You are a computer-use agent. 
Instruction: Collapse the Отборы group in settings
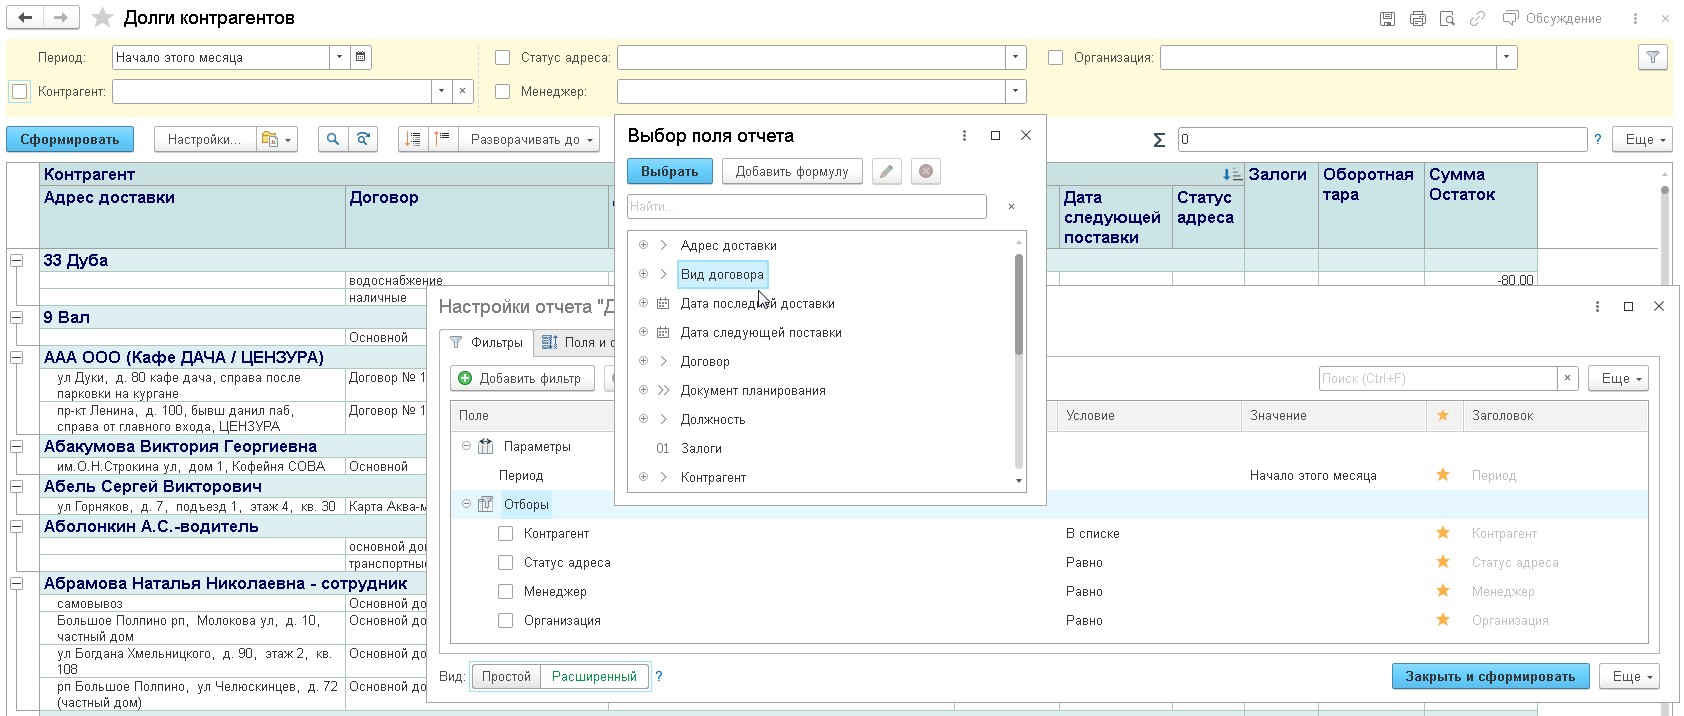tap(466, 504)
